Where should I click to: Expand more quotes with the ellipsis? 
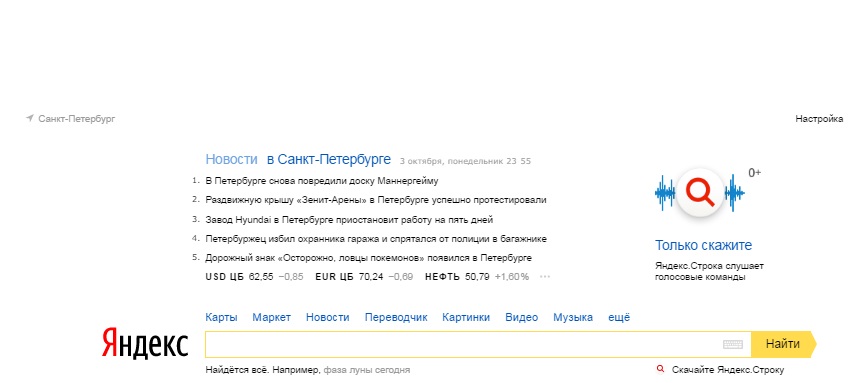545,277
